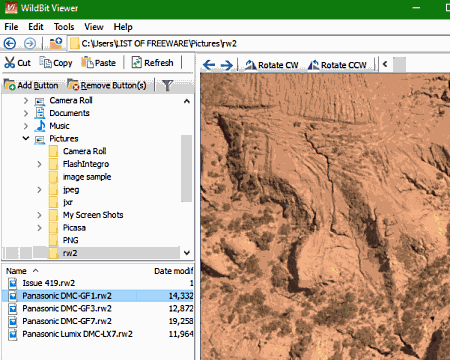450x360 pixels.
Task: Show previous image with blue left arrow
Action: (209, 65)
